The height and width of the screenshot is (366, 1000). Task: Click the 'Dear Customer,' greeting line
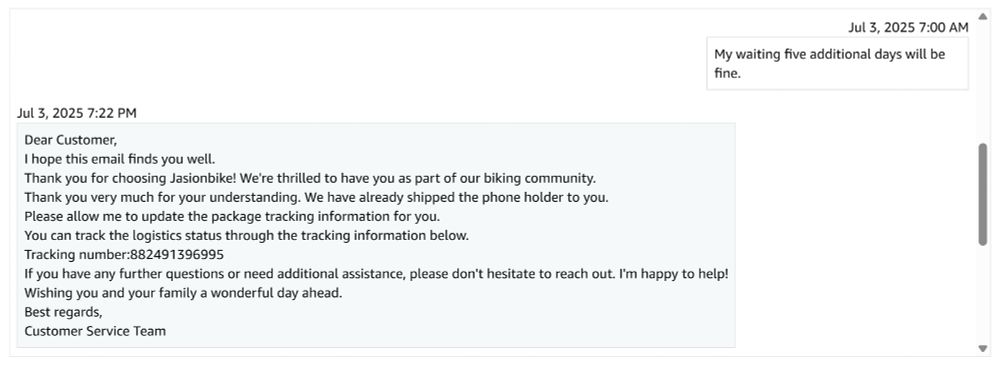click(71, 140)
